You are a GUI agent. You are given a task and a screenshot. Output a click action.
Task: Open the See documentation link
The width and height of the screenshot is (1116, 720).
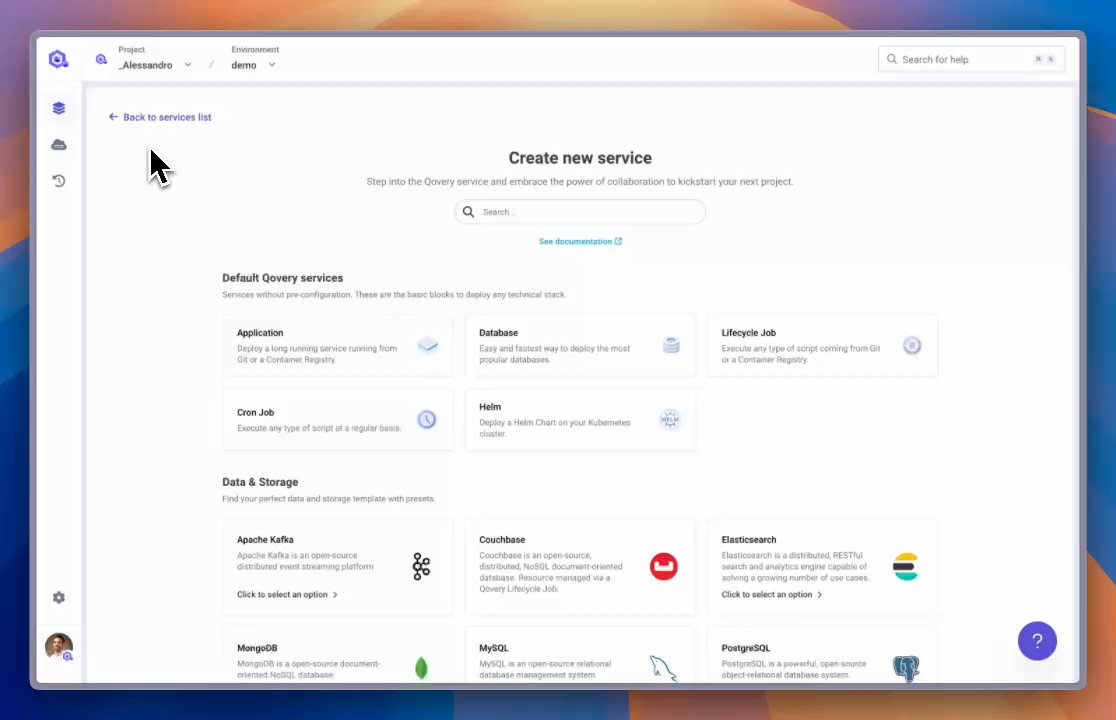[x=580, y=241]
